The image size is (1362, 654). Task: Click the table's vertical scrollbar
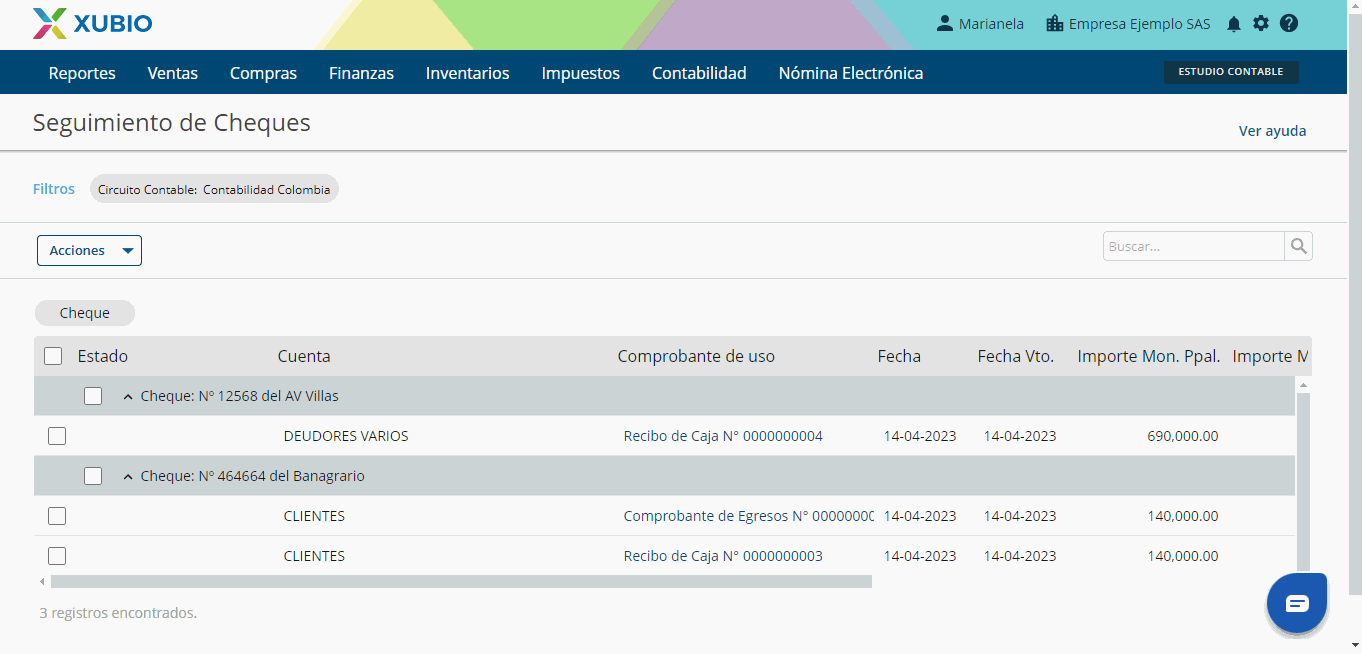point(1302,482)
